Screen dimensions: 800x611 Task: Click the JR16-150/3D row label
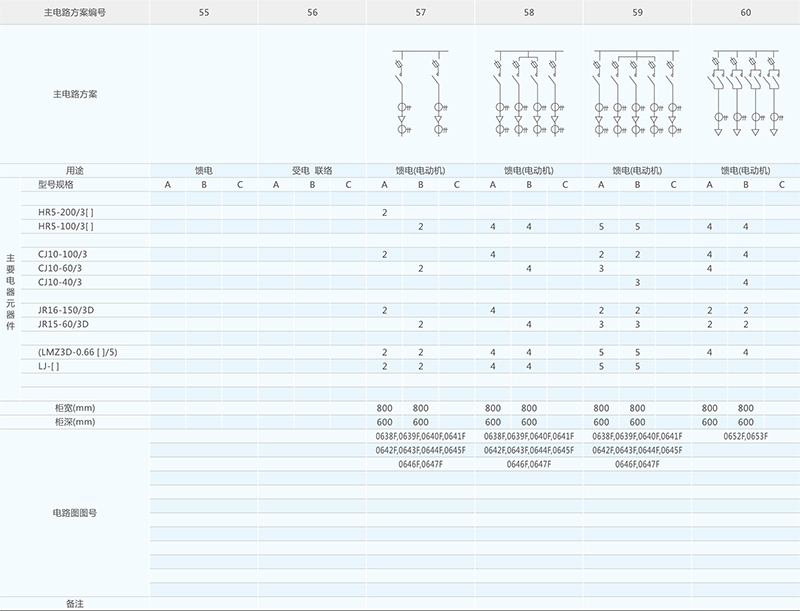(x=63, y=311)
